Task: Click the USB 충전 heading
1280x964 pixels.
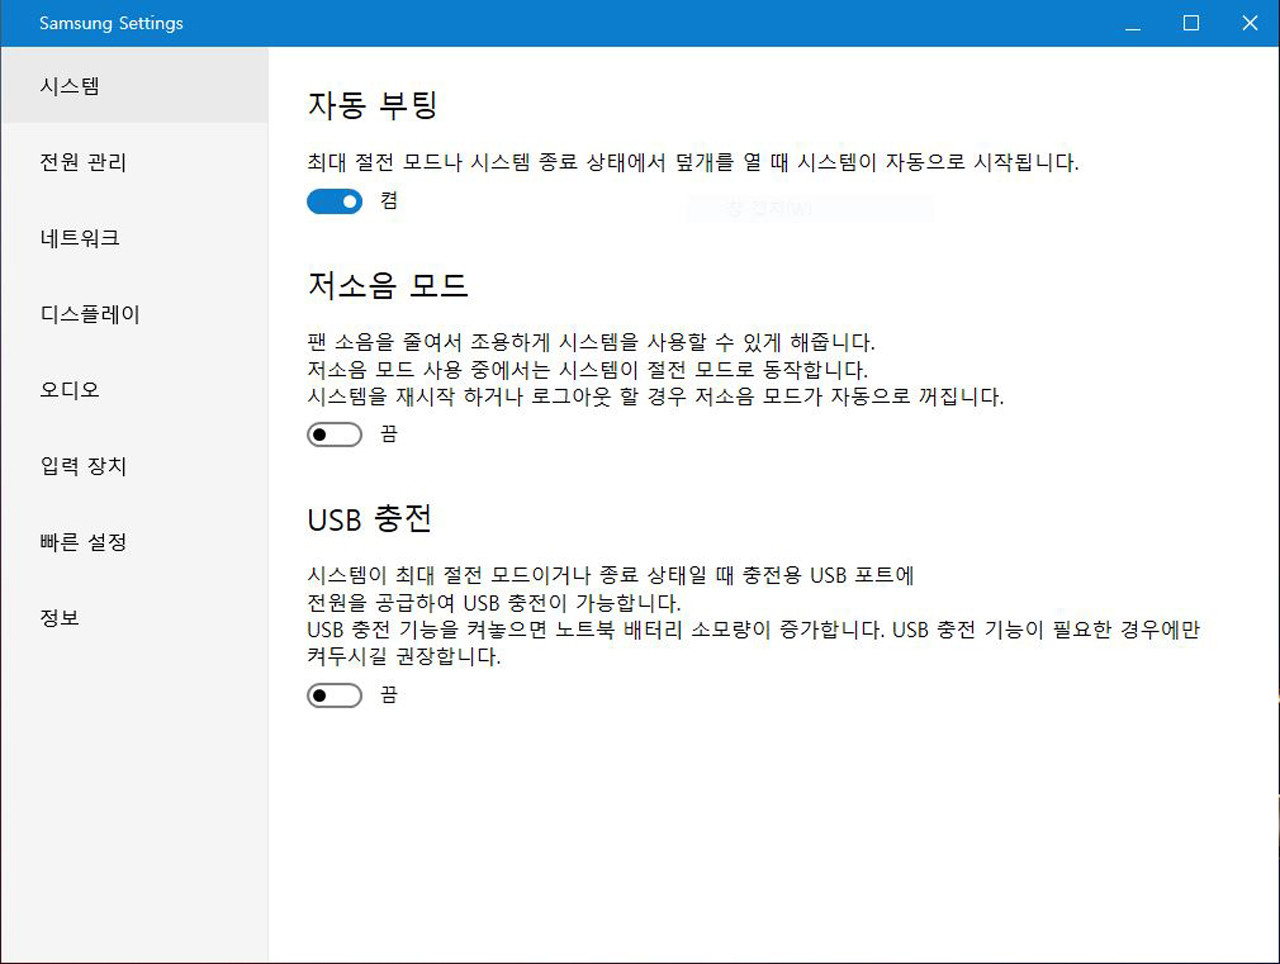Action: coord(370,519)
